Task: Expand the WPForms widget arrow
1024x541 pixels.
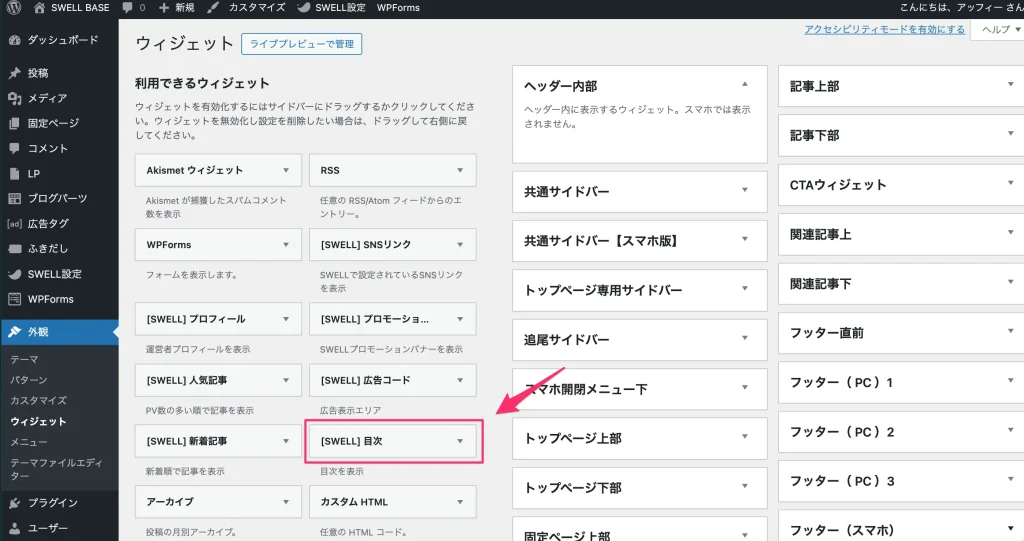Action: tap(286, 245)
